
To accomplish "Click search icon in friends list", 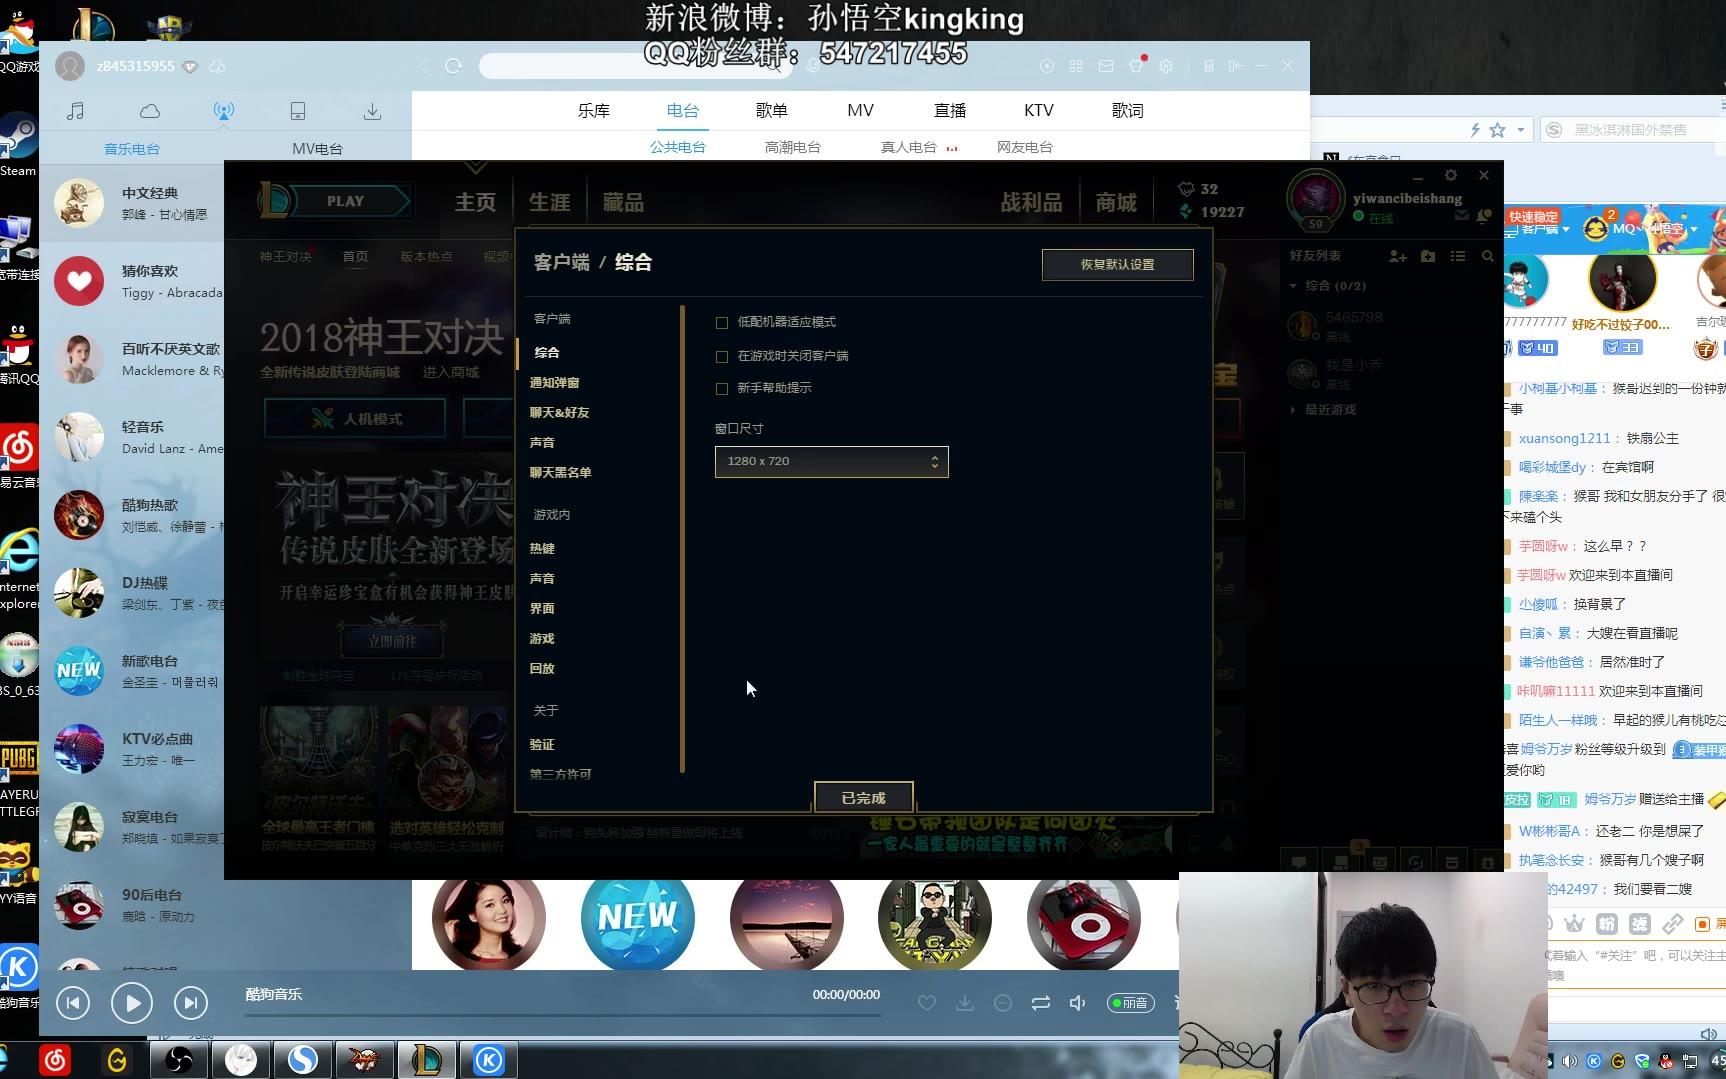I will pos(1488,256).
